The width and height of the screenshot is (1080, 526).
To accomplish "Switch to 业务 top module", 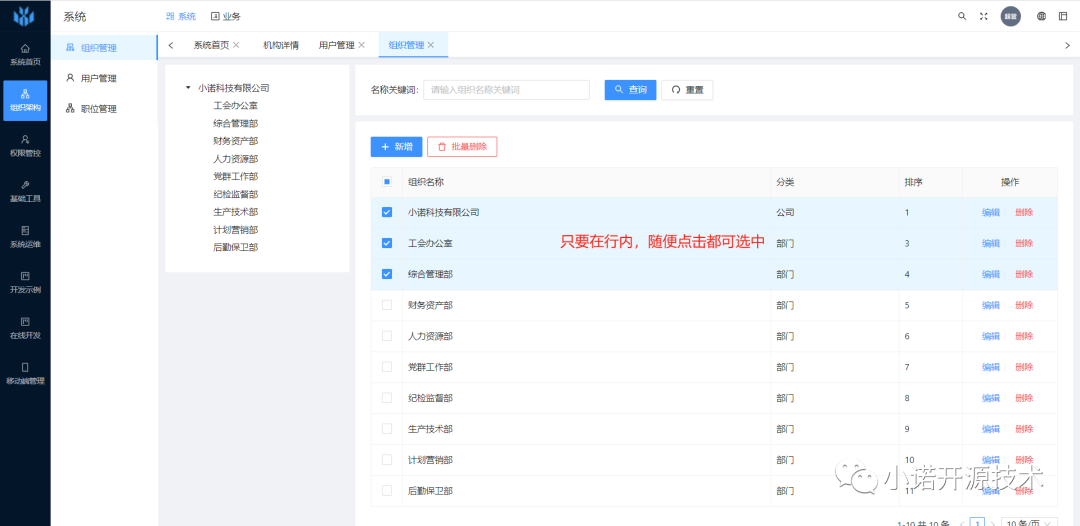I will tap(226, 17).
